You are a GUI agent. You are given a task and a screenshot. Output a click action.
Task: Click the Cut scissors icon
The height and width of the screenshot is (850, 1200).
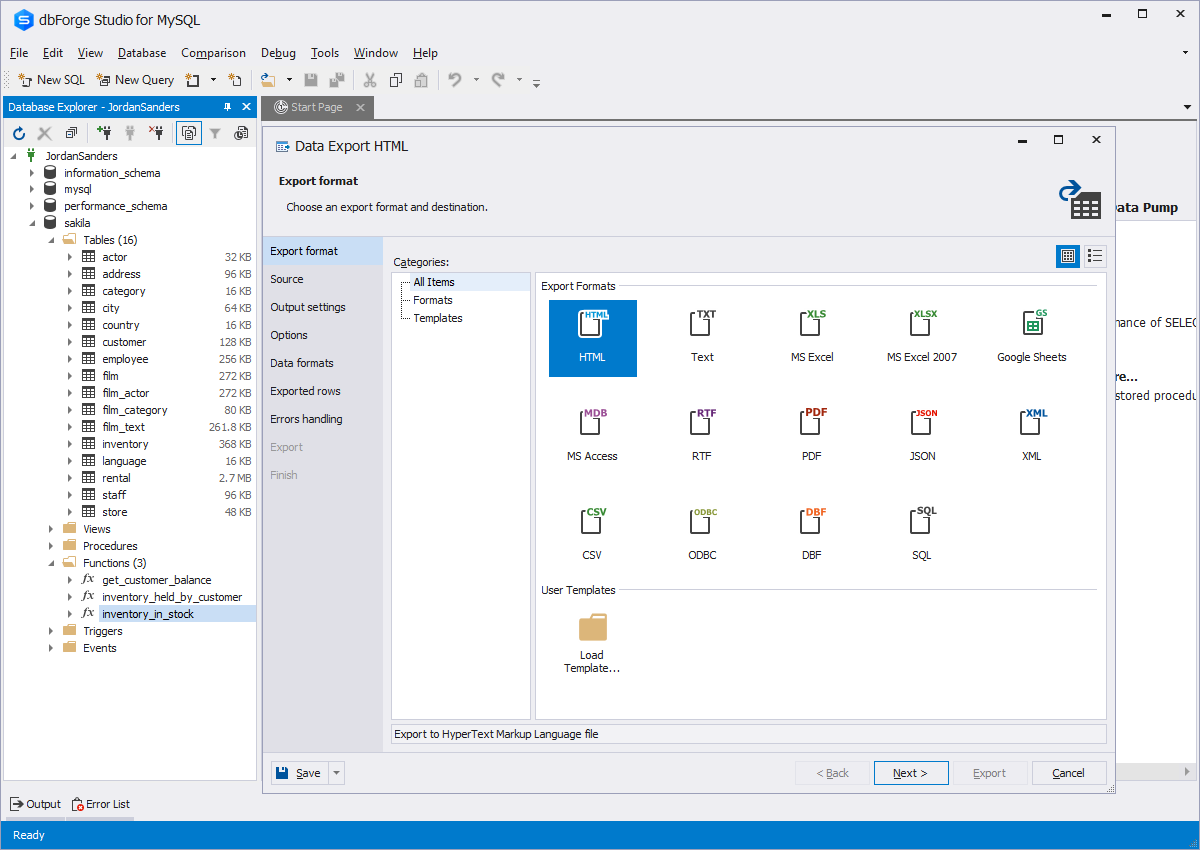[x=369, y=80]
